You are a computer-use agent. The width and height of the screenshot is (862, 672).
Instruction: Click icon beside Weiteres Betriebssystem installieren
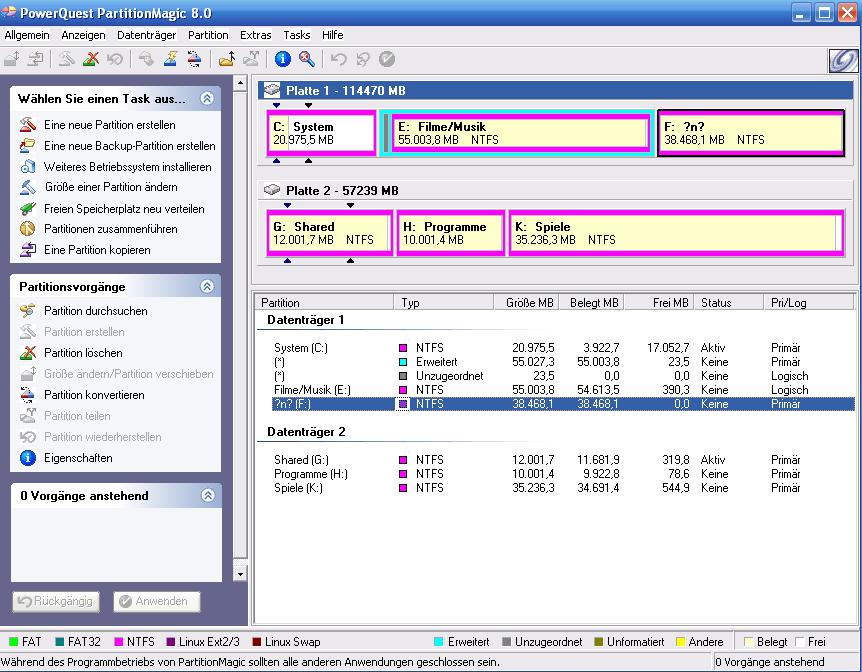(x=27, y=167)
